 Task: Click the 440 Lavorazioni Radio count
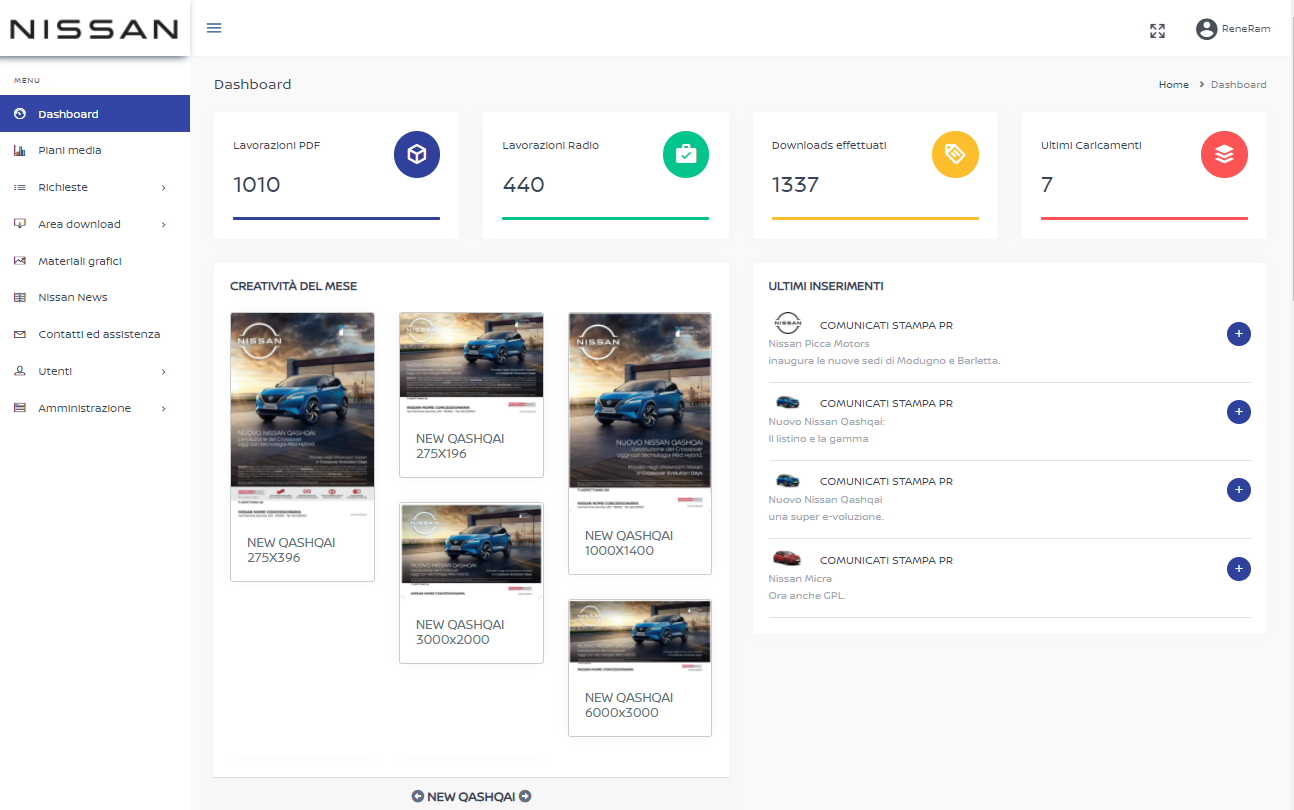(x=523, y=185)
